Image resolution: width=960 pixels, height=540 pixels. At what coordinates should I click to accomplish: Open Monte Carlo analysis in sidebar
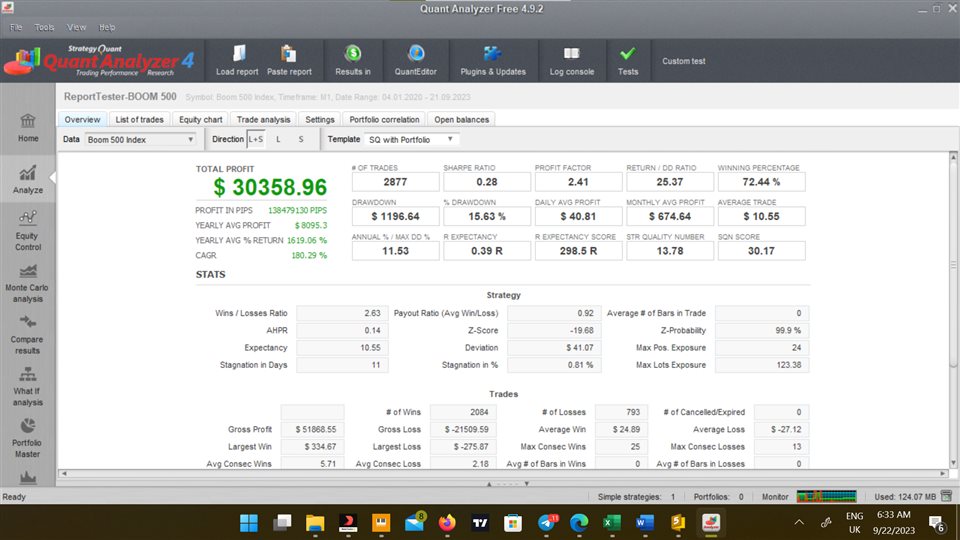coord(28,283)
